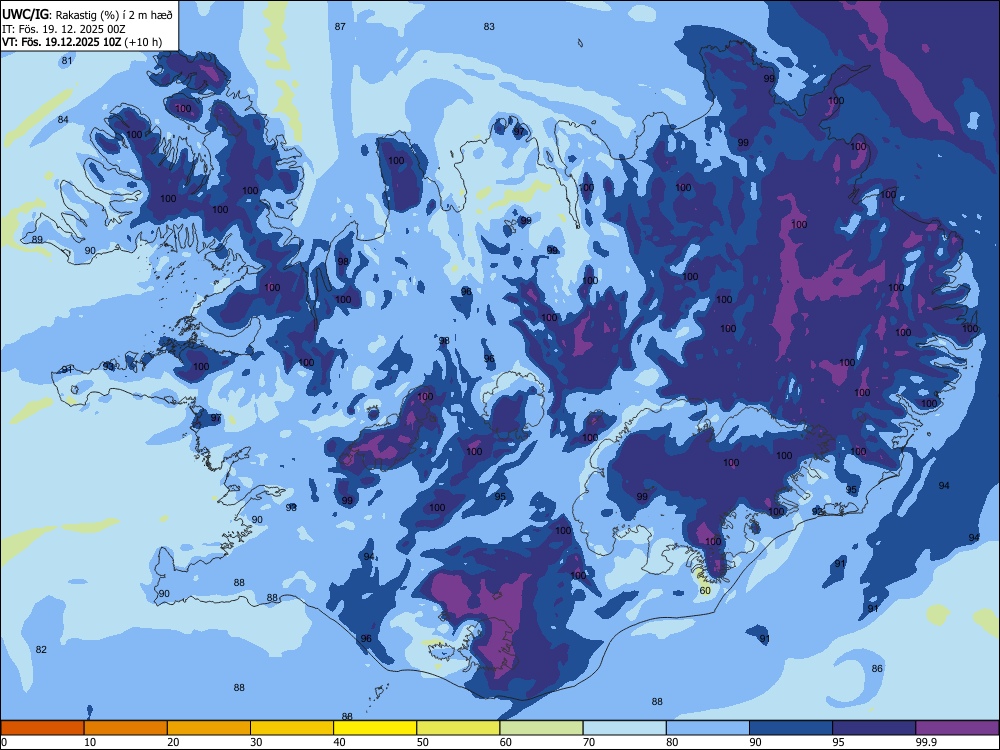Click the '84' humidity value on the map
The height and width of the screenshot is (750, 1000).
coord(63,119)
